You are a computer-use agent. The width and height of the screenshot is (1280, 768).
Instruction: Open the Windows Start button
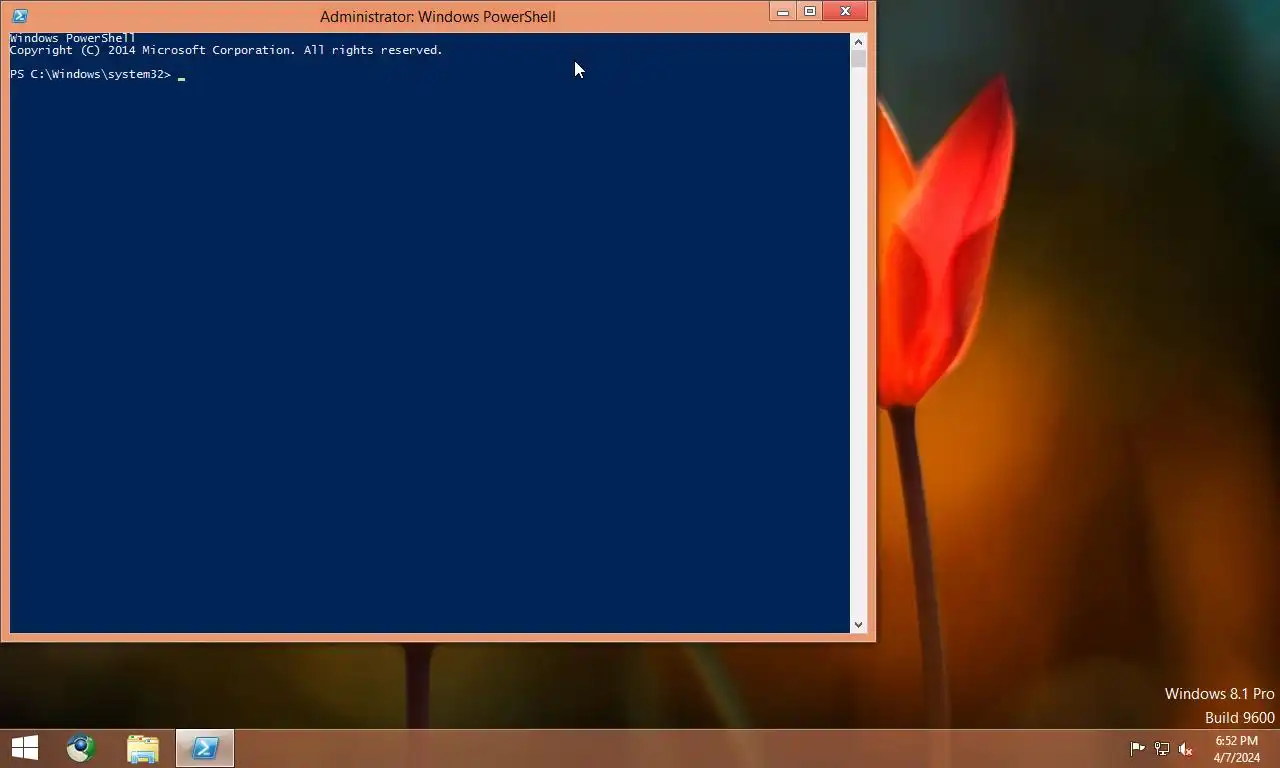(x=25, y=748)
